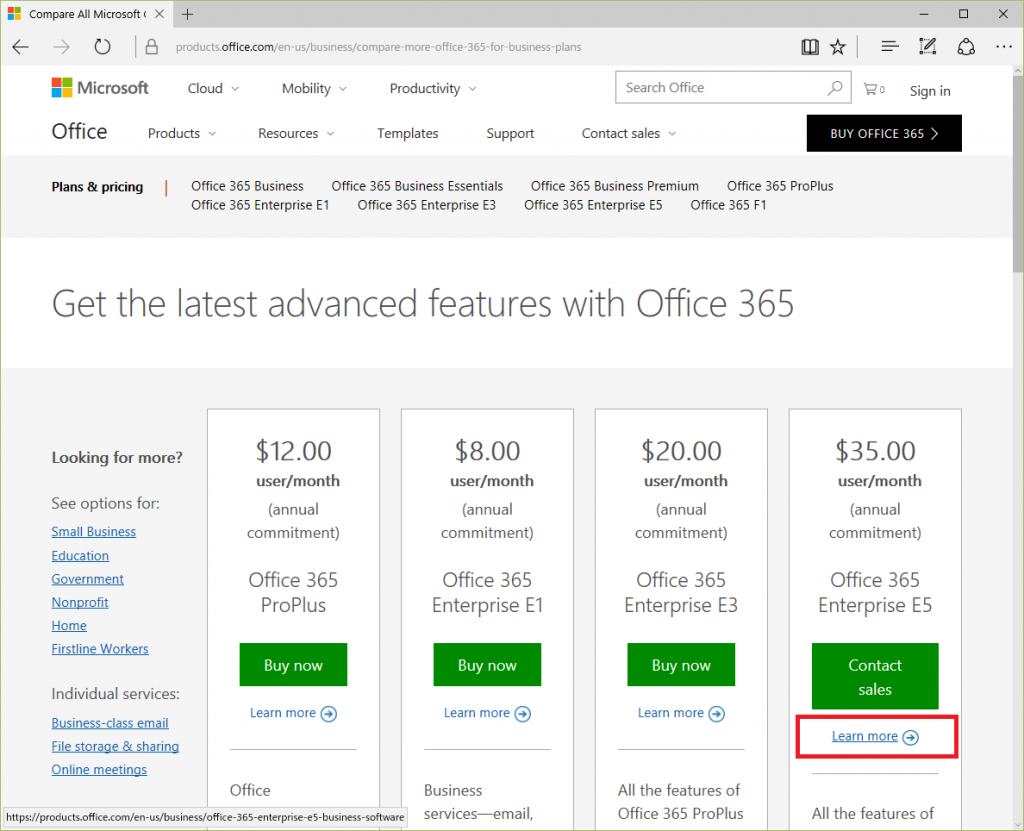Screen dimensions: 1024x831
Task: Open Office 365 Enterprise E5 nav link
Action: click(x=593, y=205)
